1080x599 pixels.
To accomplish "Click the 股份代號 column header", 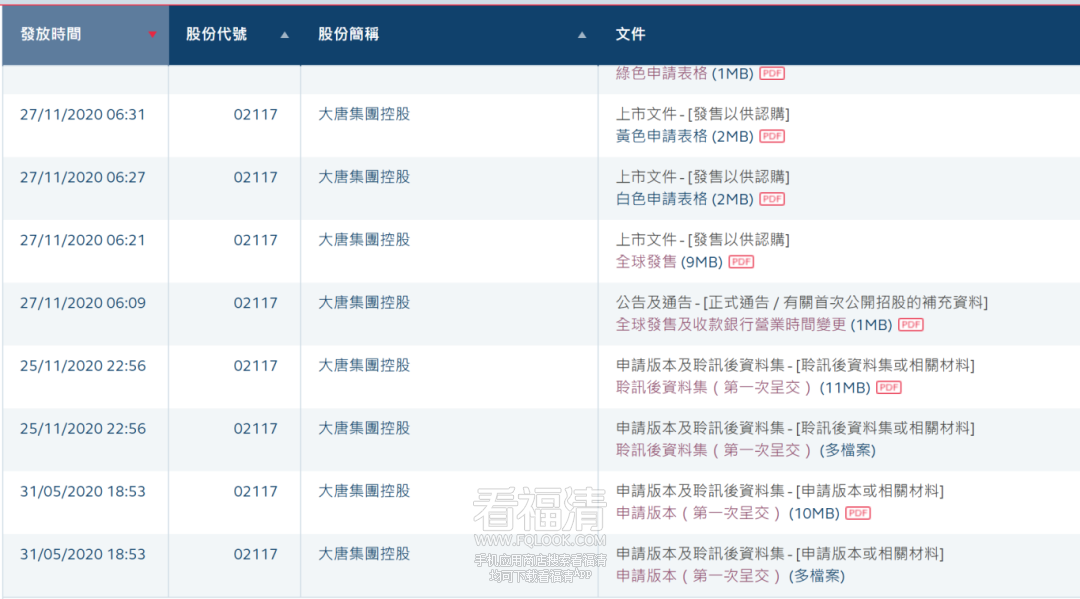I will point(235,34).
